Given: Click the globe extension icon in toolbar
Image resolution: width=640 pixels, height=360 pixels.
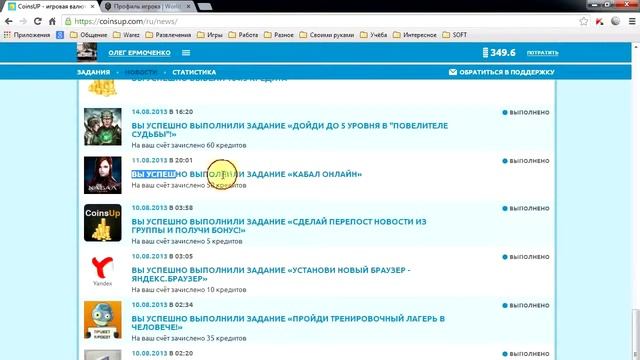Looking at the screenshot, I should tap(616, 21).
